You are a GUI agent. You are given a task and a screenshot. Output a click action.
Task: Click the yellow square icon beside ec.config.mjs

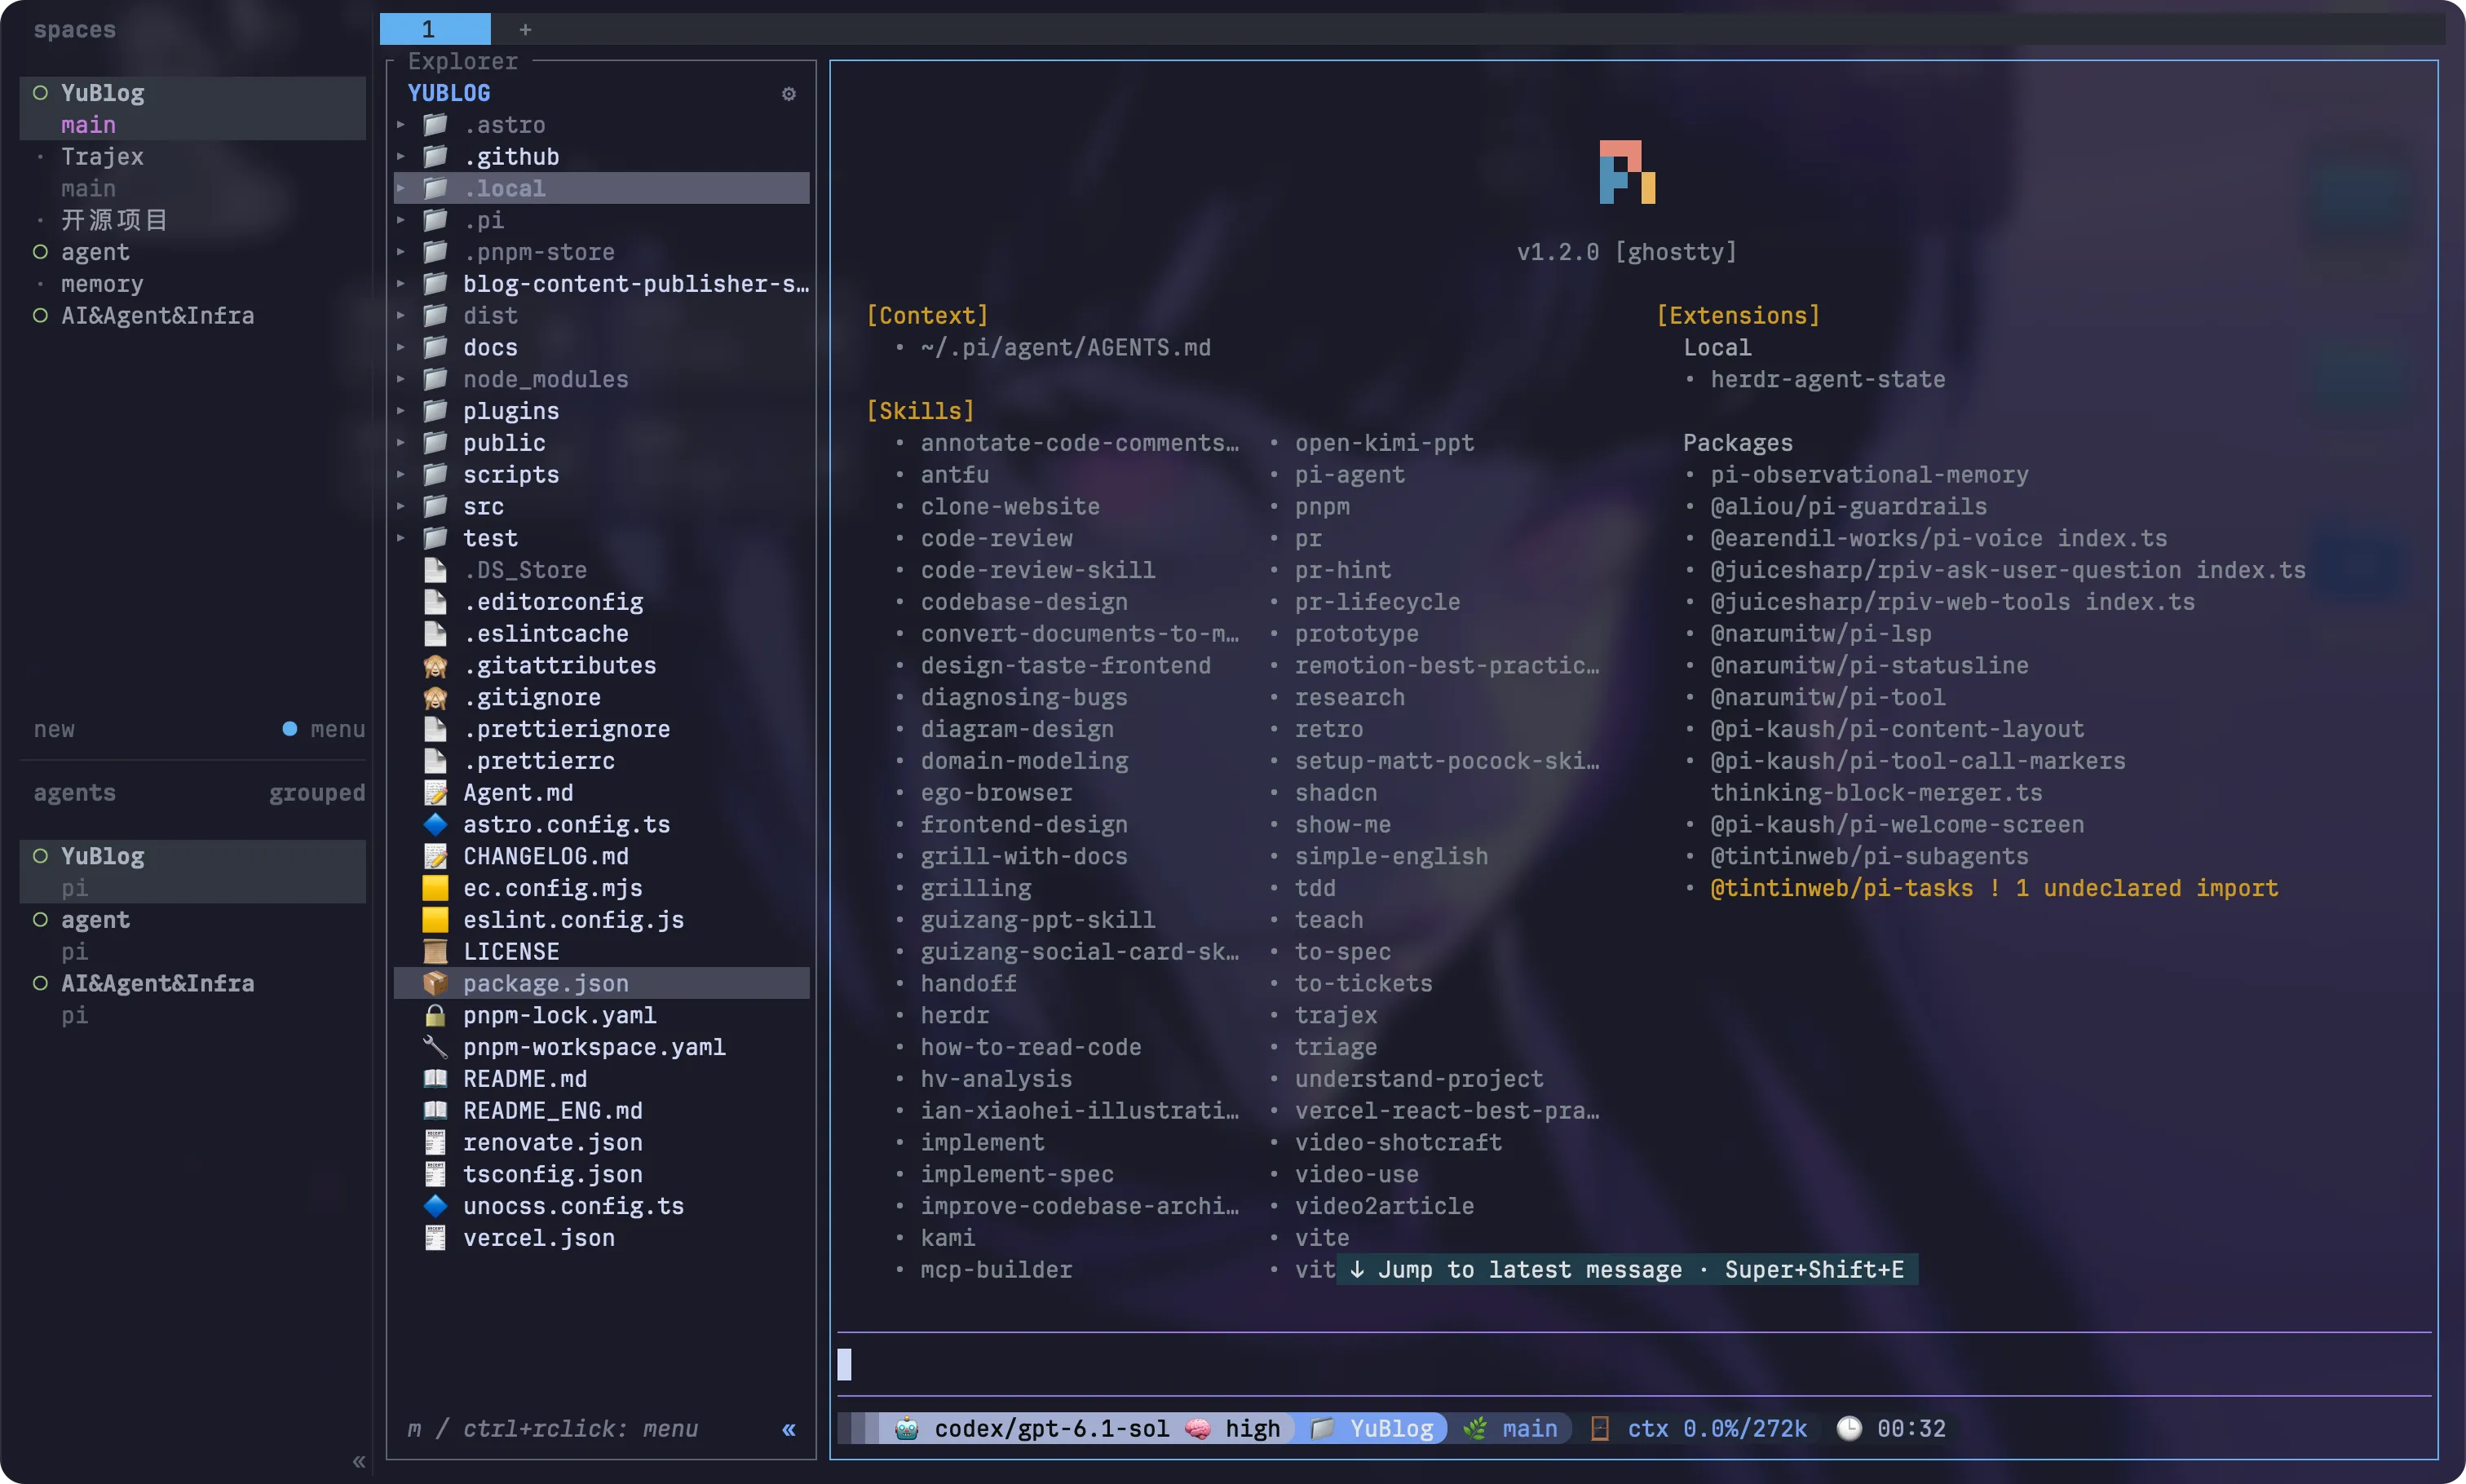click(435, 888)
